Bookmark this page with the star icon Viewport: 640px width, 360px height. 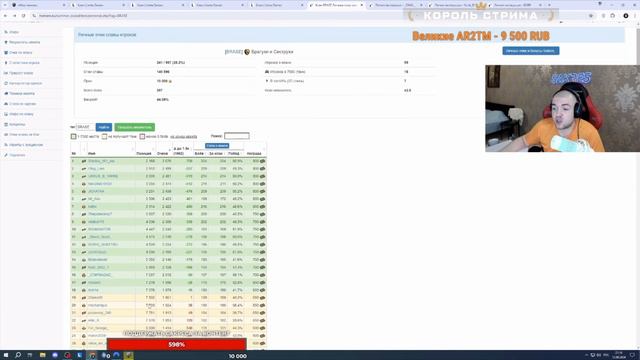point(591,16)
